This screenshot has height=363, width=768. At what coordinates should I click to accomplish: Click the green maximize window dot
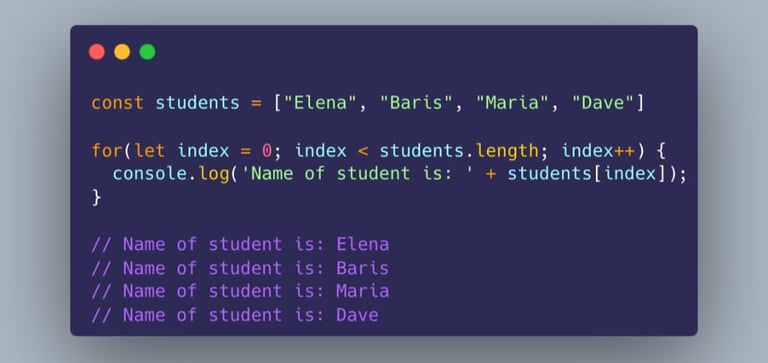point(147,52)
